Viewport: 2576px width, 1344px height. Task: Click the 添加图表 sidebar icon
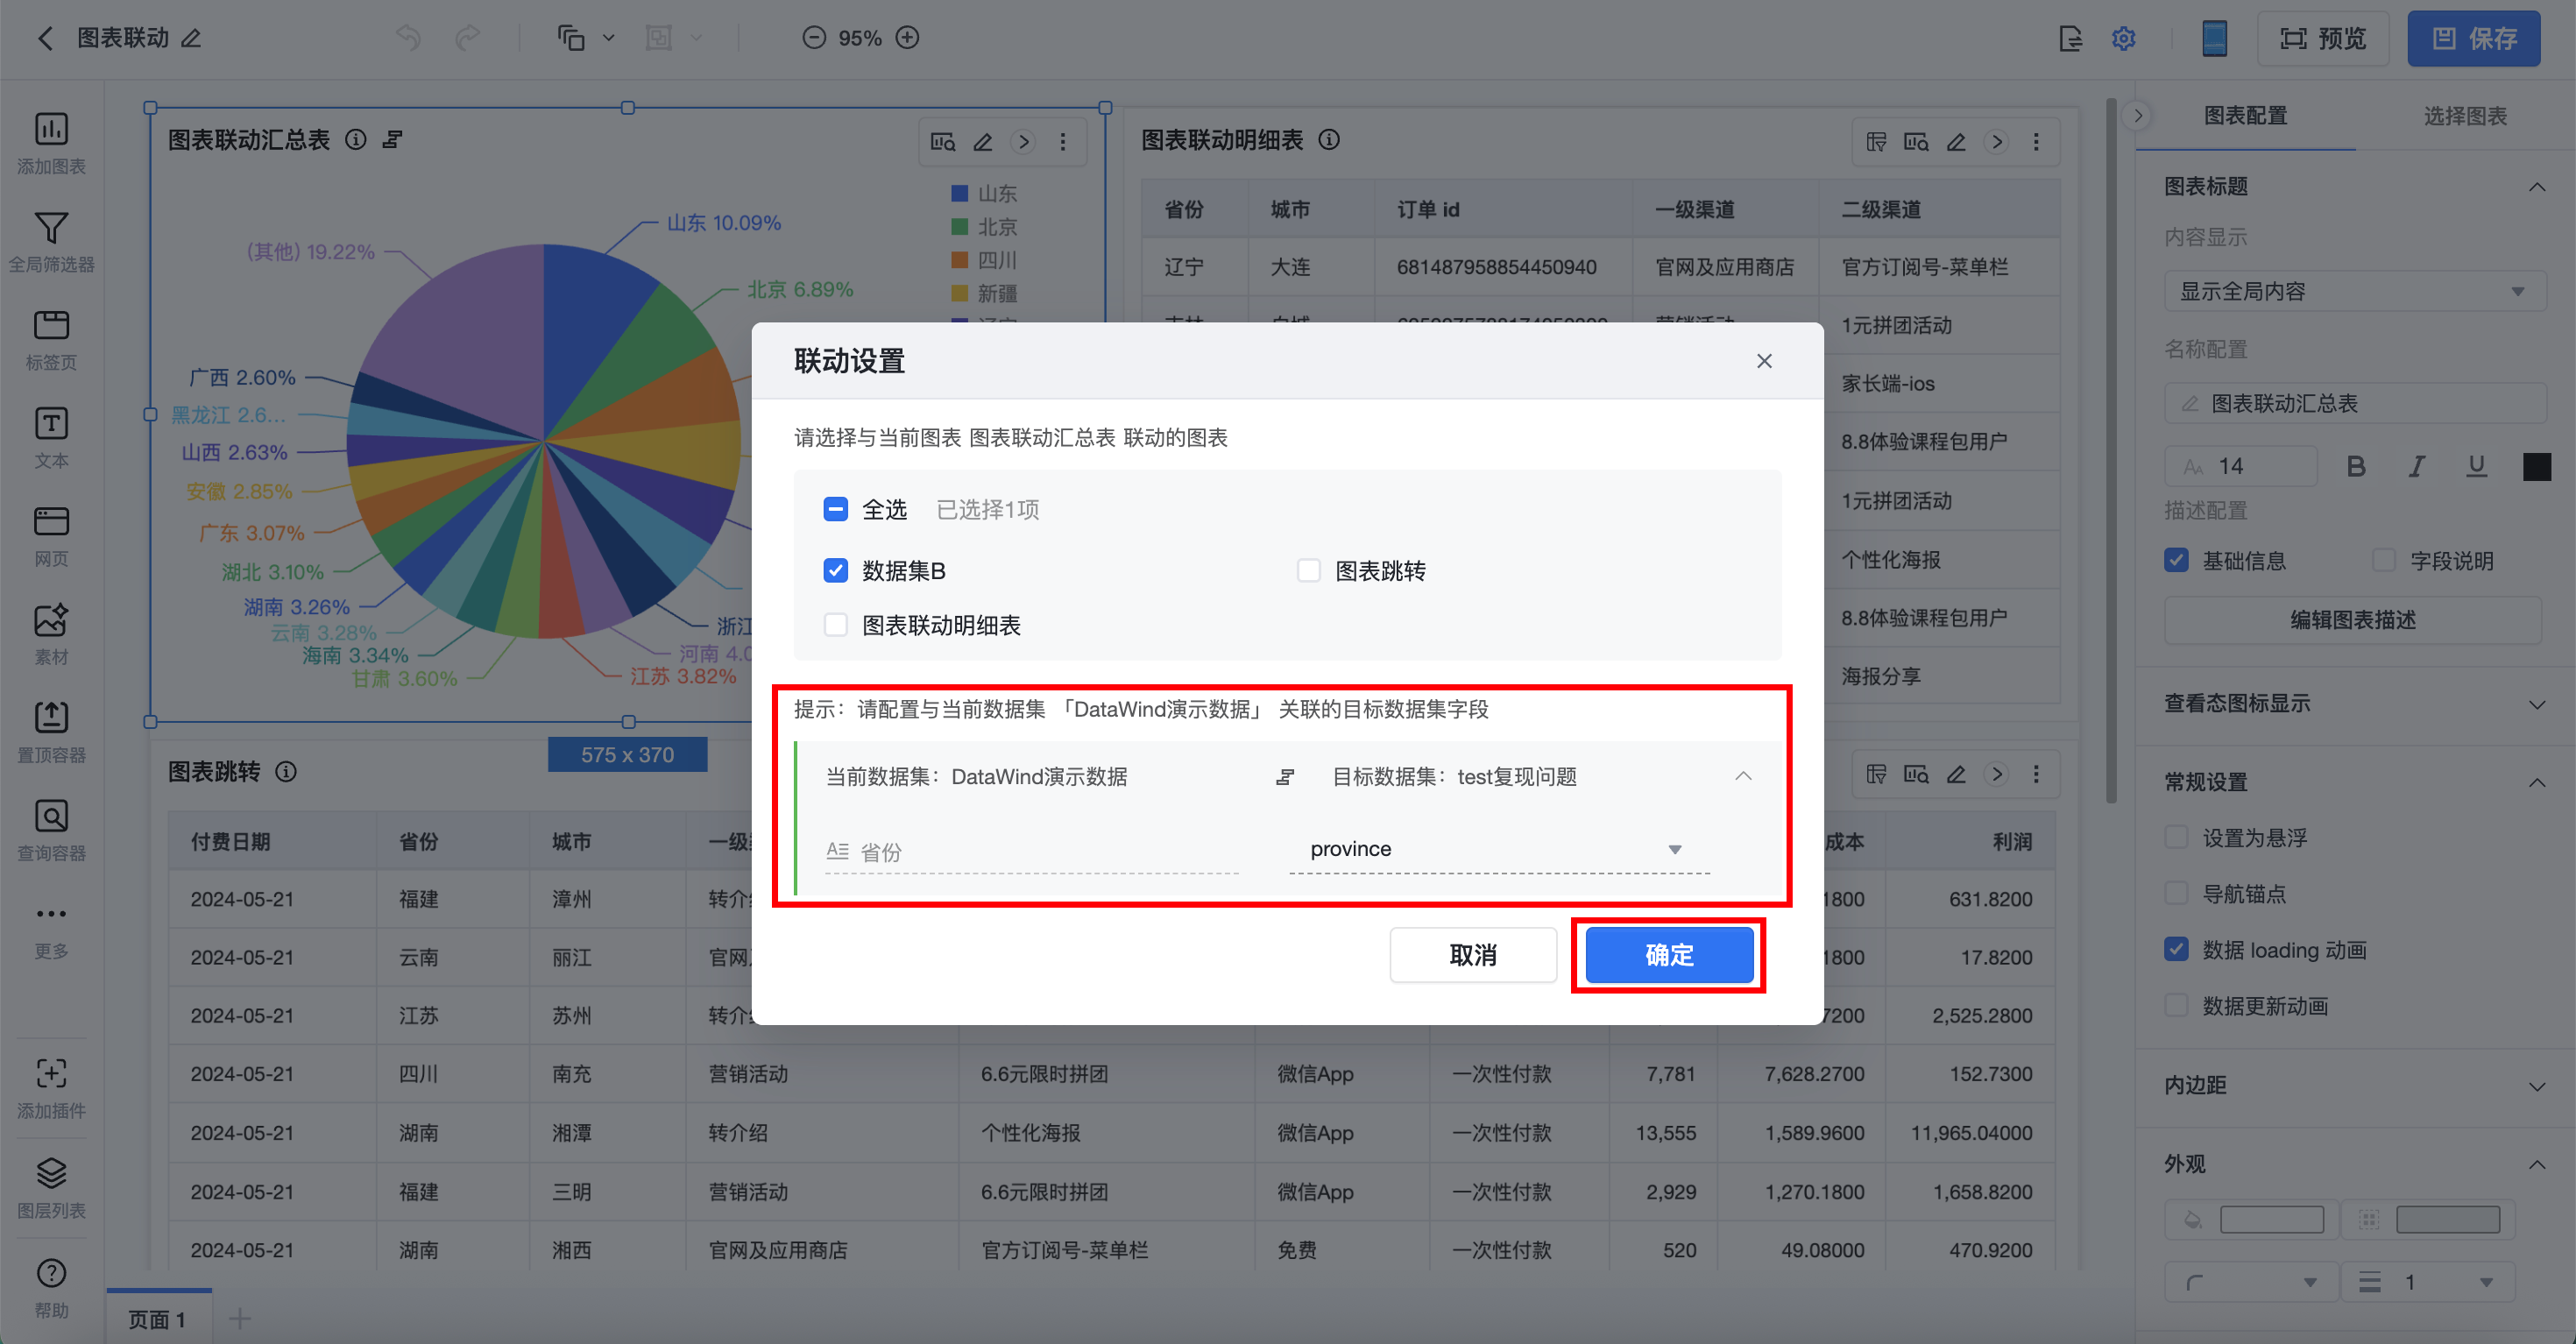(51, 130)
